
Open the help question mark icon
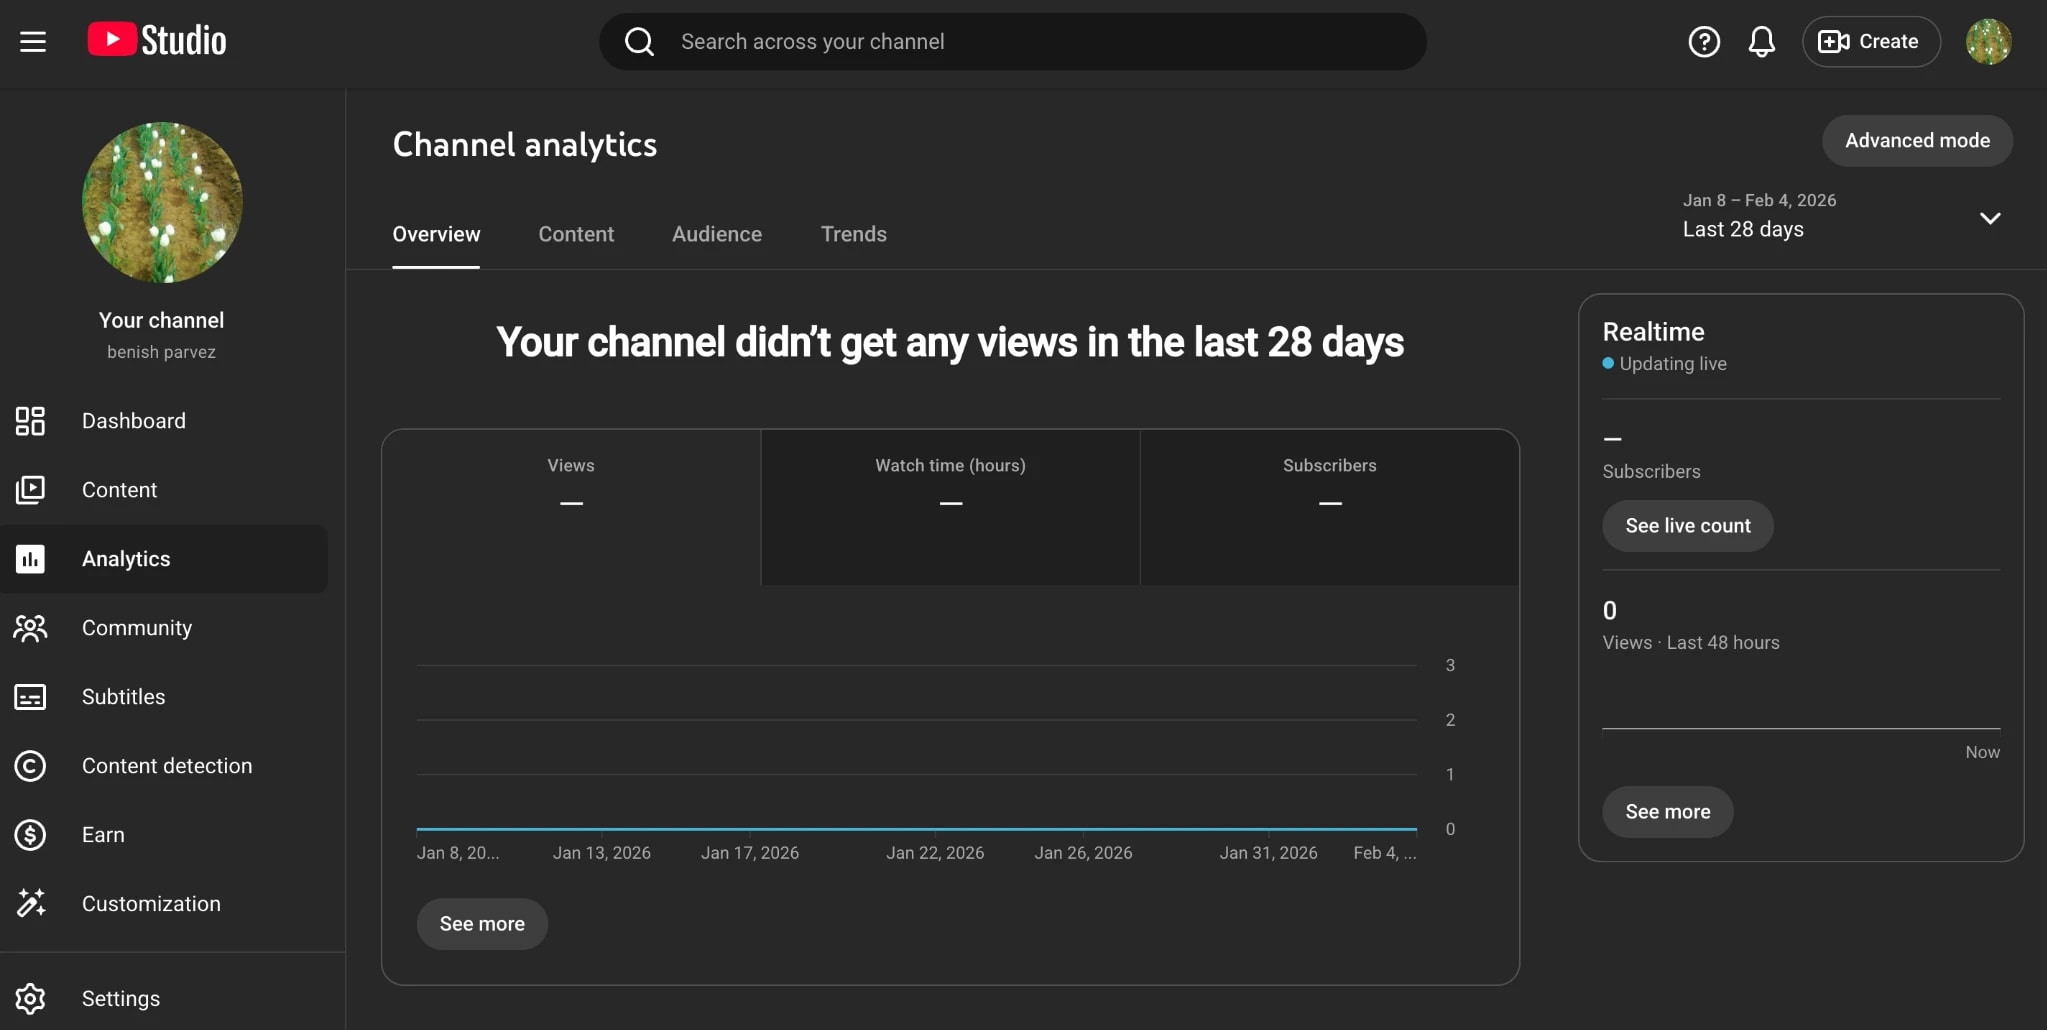point(1704,41)
